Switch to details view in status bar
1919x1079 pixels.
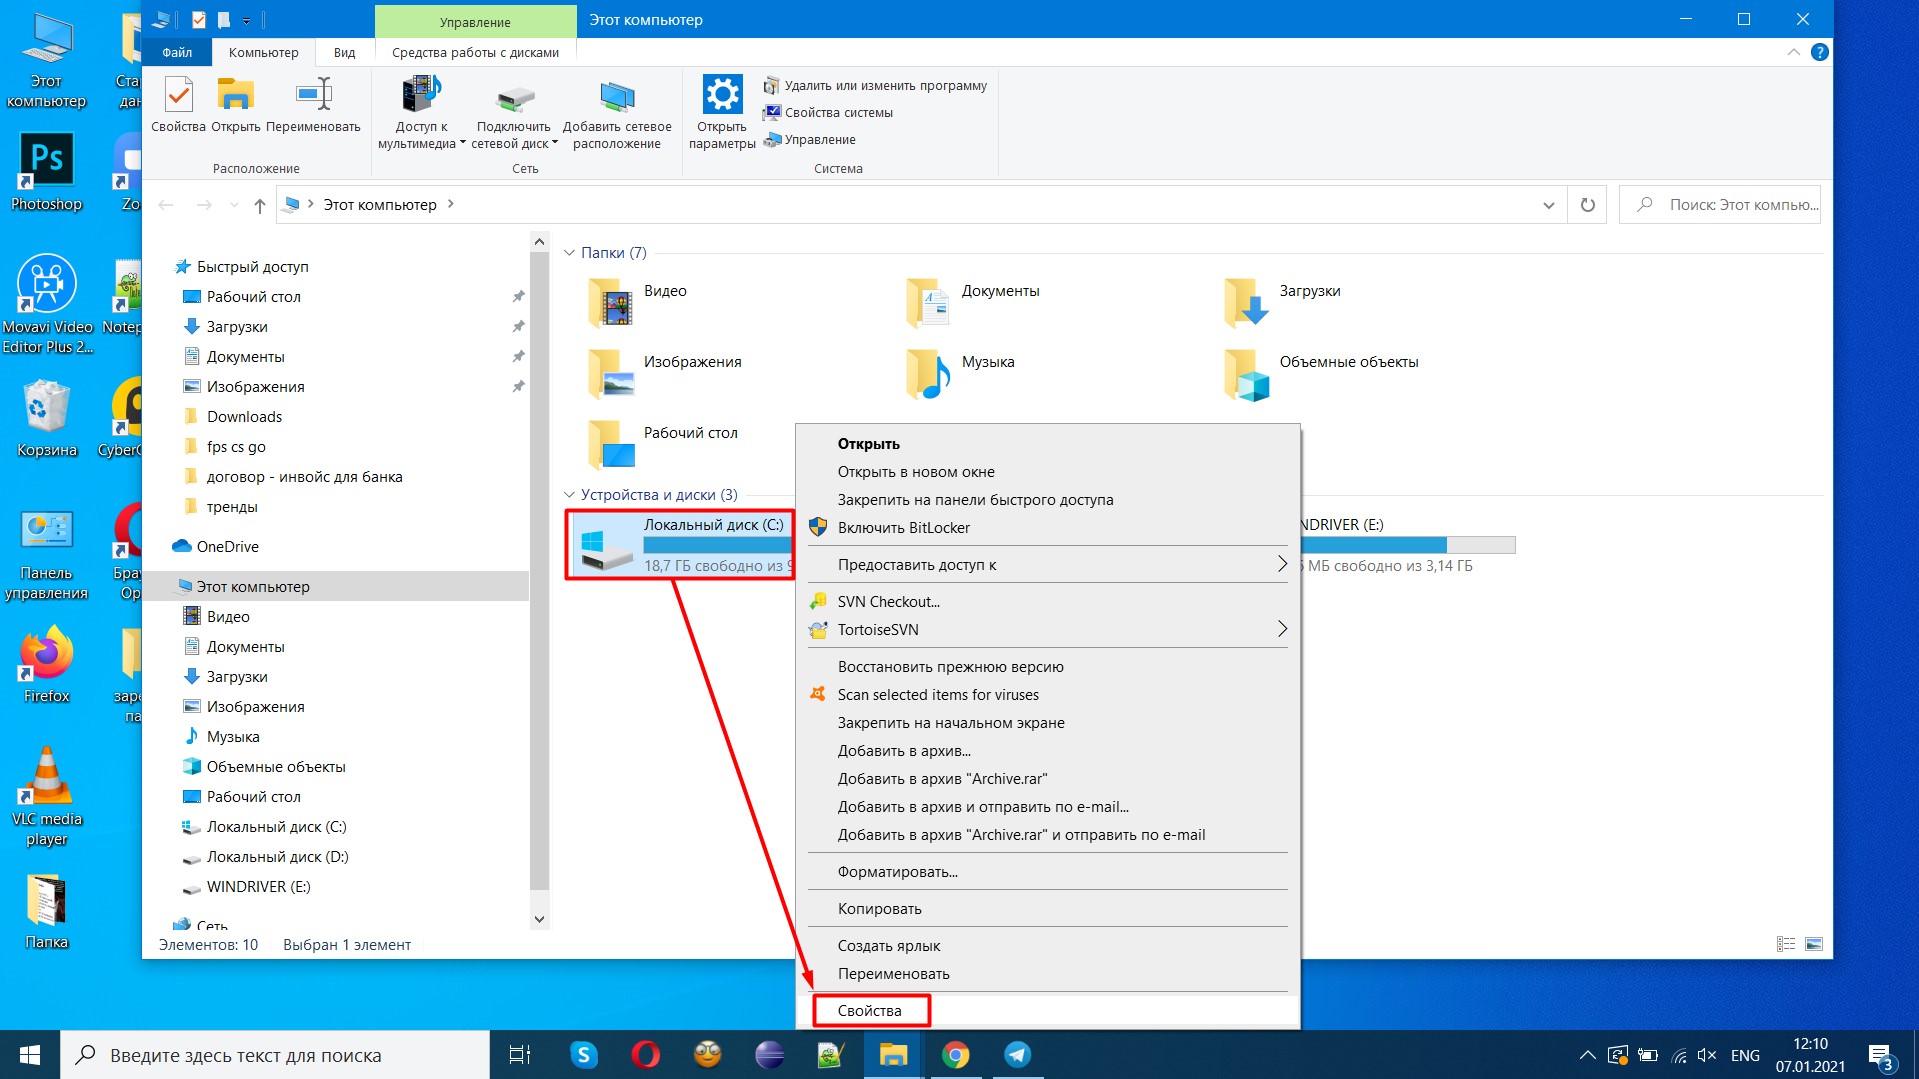1786,944
